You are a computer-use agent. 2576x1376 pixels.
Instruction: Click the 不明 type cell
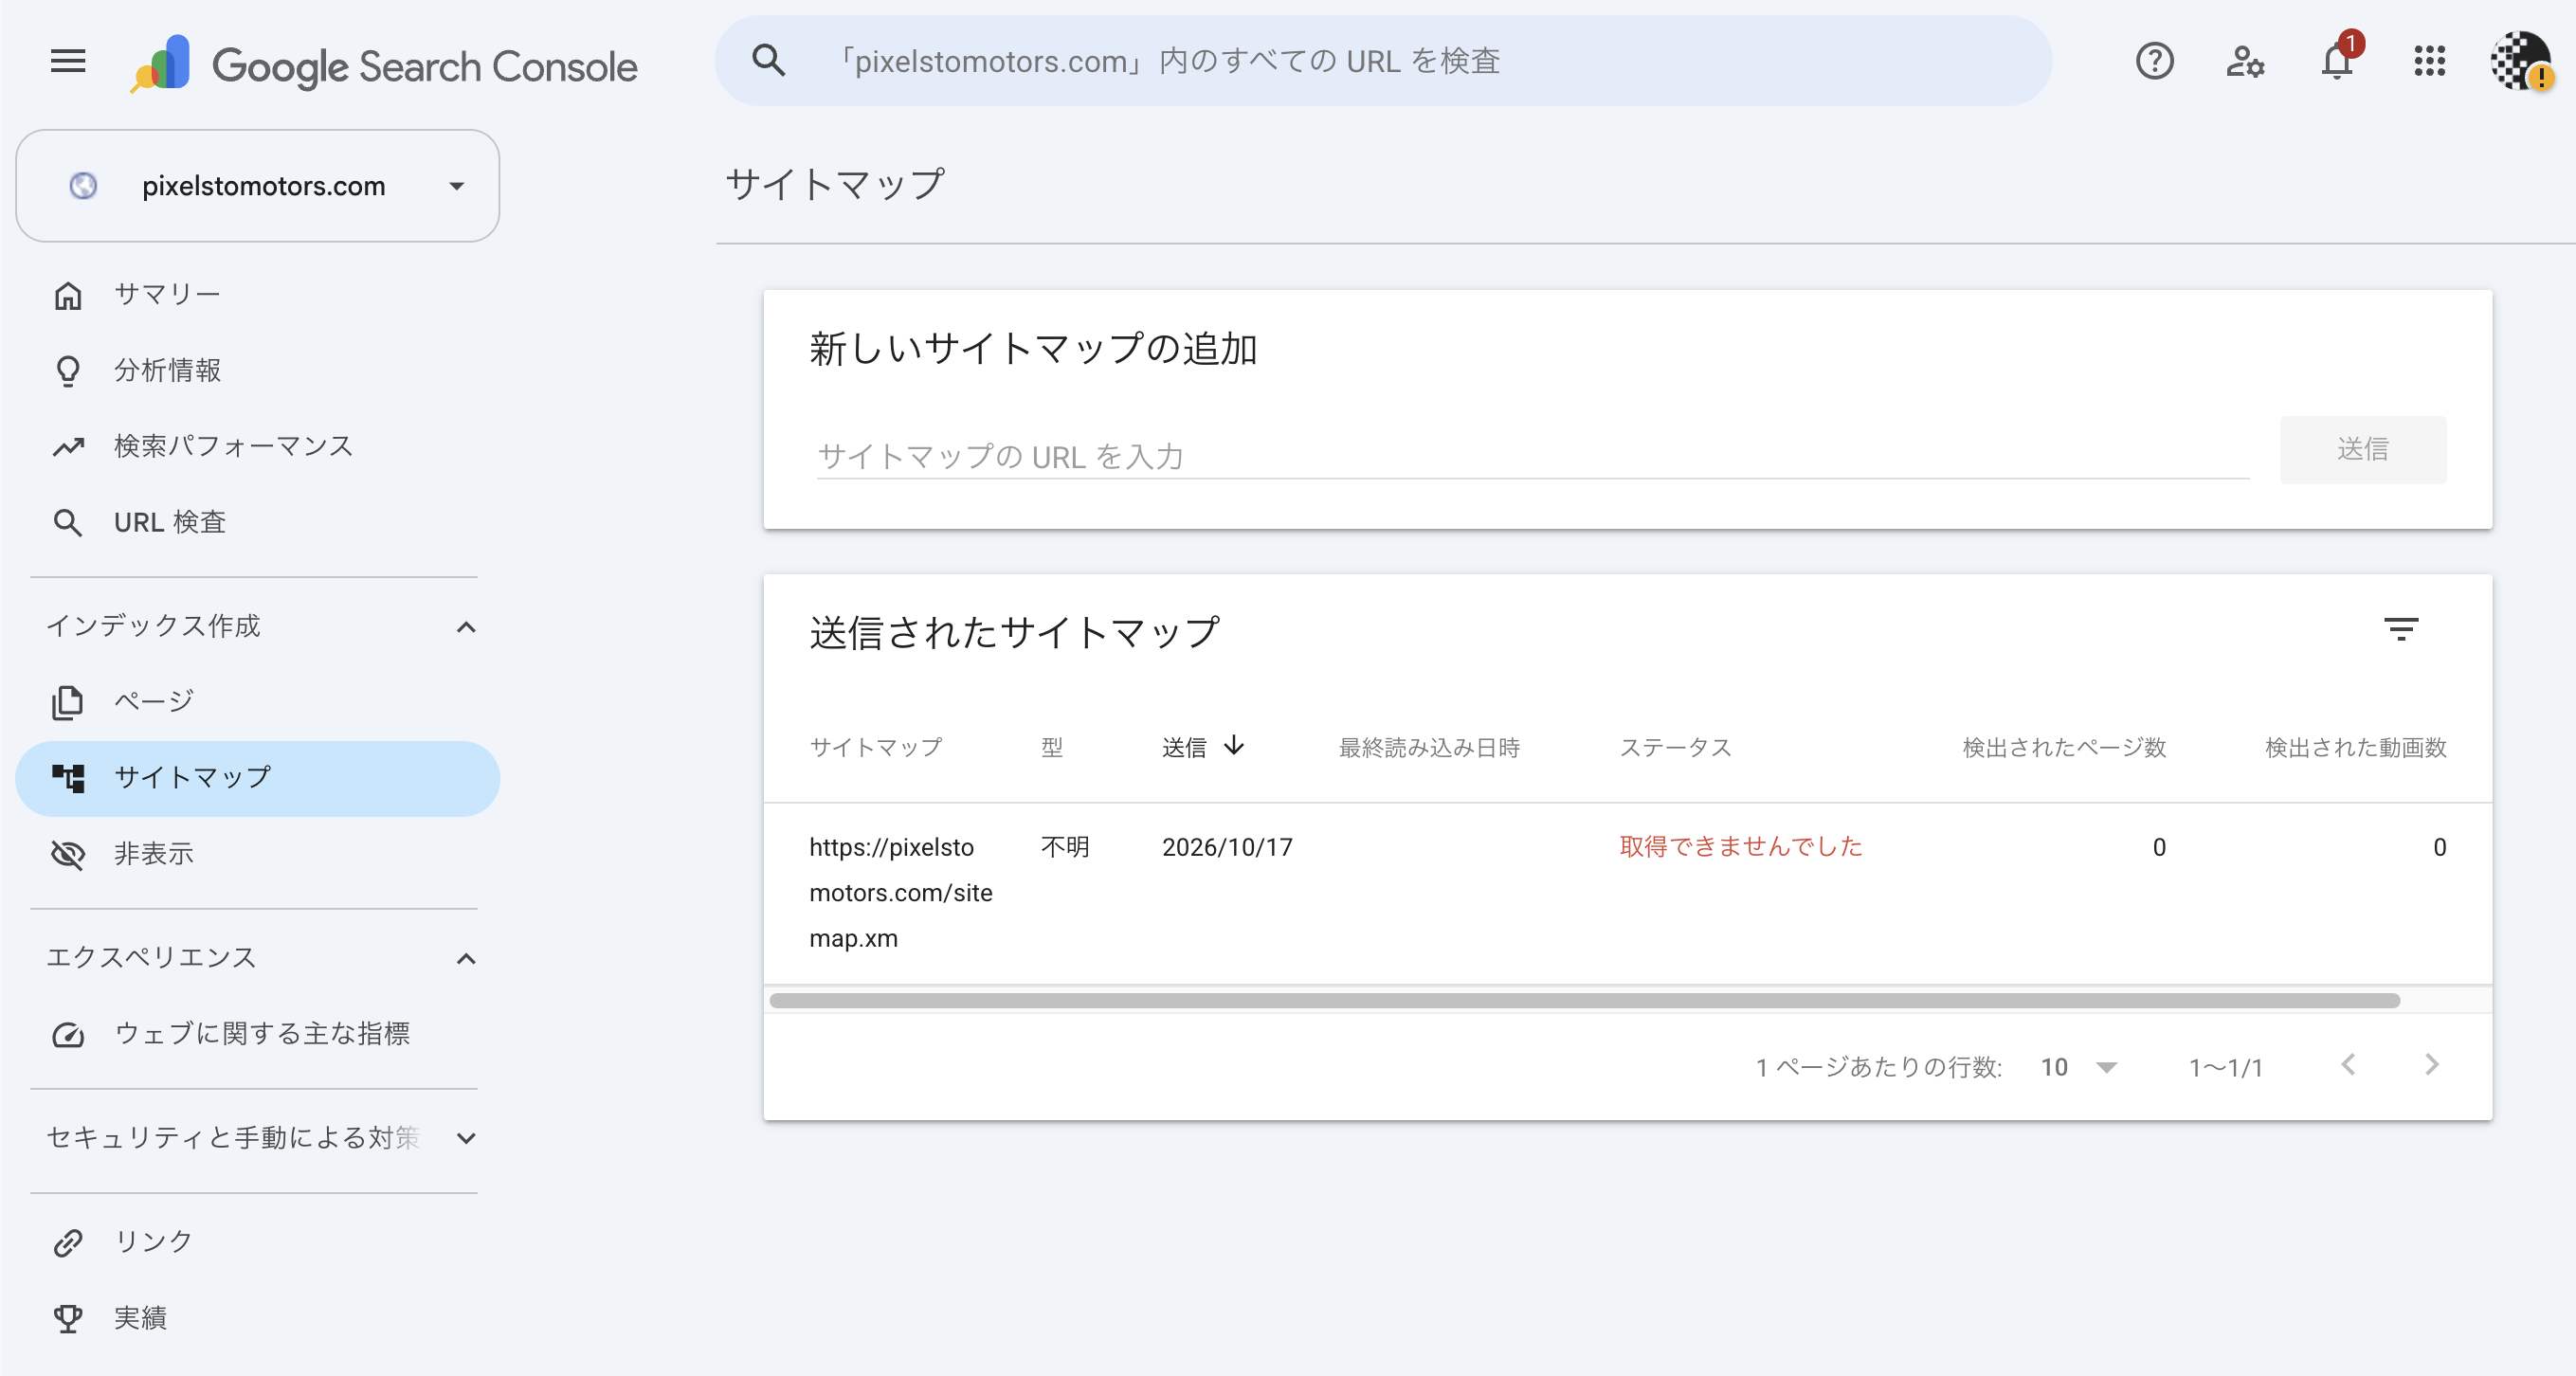tap(1064, 847)
